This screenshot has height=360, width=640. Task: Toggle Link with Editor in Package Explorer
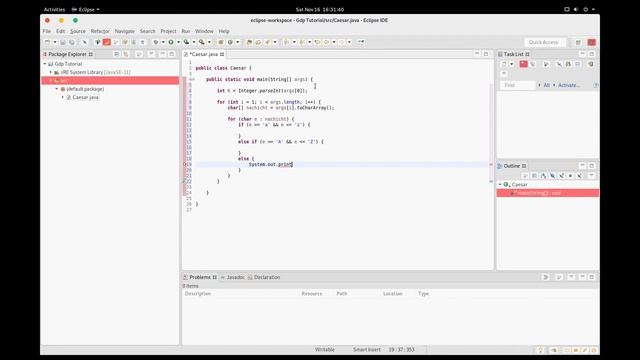[126, 54]
